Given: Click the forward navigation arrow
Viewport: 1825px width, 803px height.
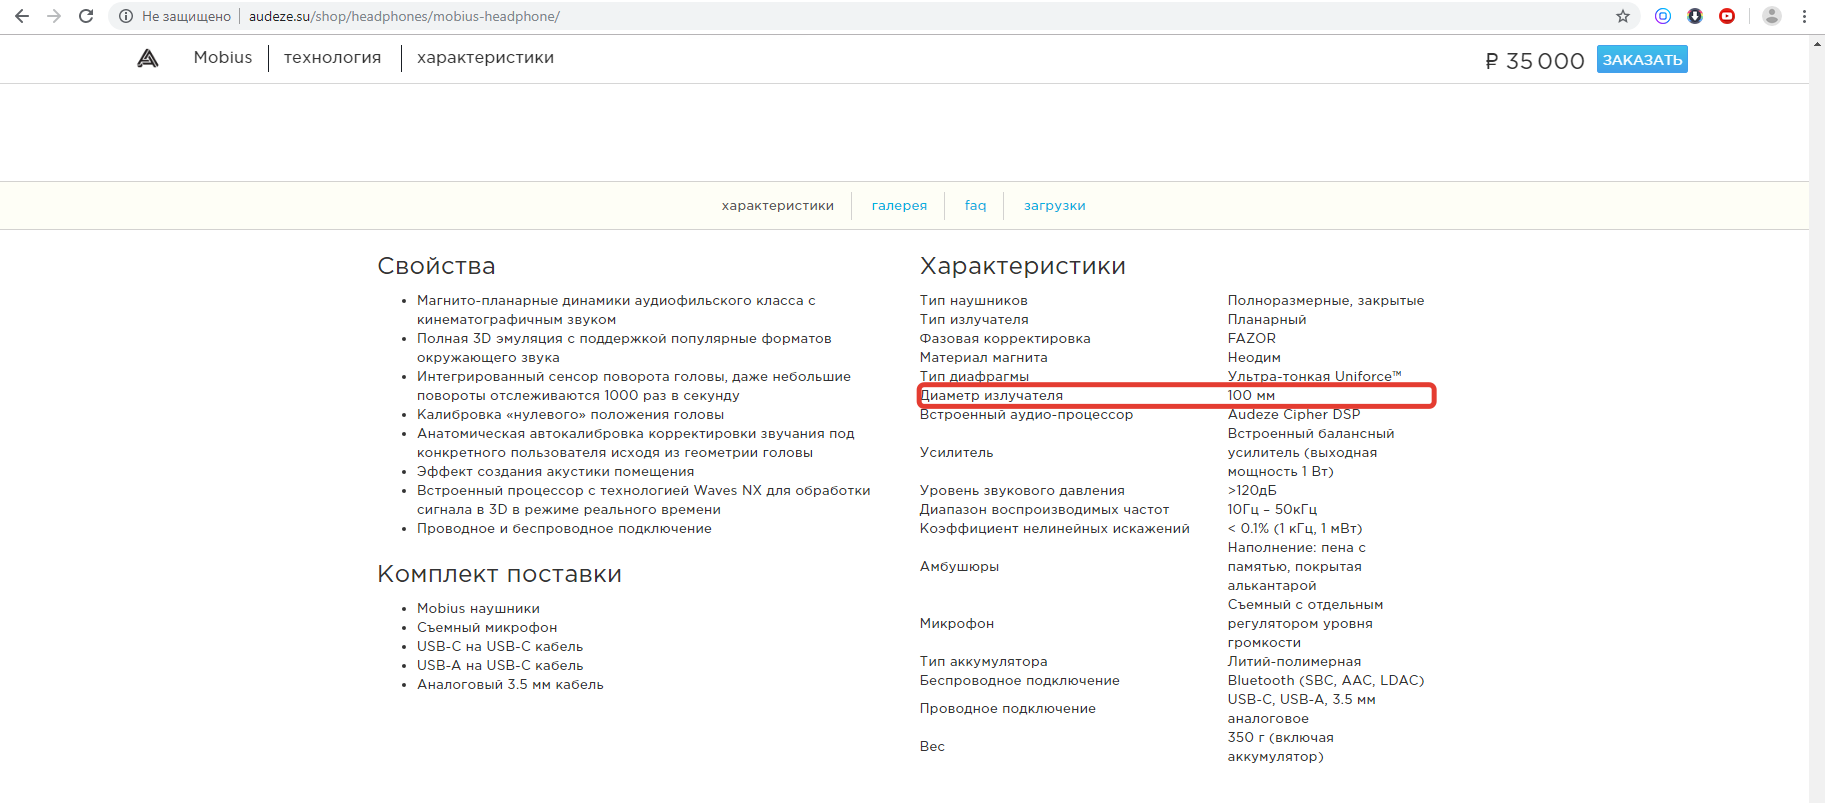Looking at the screenshot, I should tap(54, 16).
